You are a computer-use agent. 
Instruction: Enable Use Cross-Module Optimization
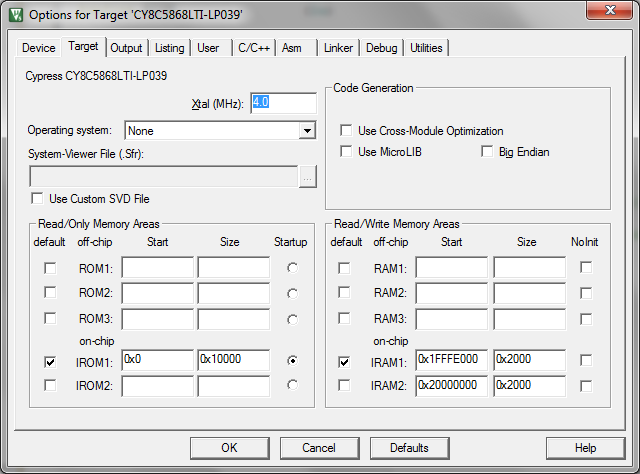click(346, 131)
